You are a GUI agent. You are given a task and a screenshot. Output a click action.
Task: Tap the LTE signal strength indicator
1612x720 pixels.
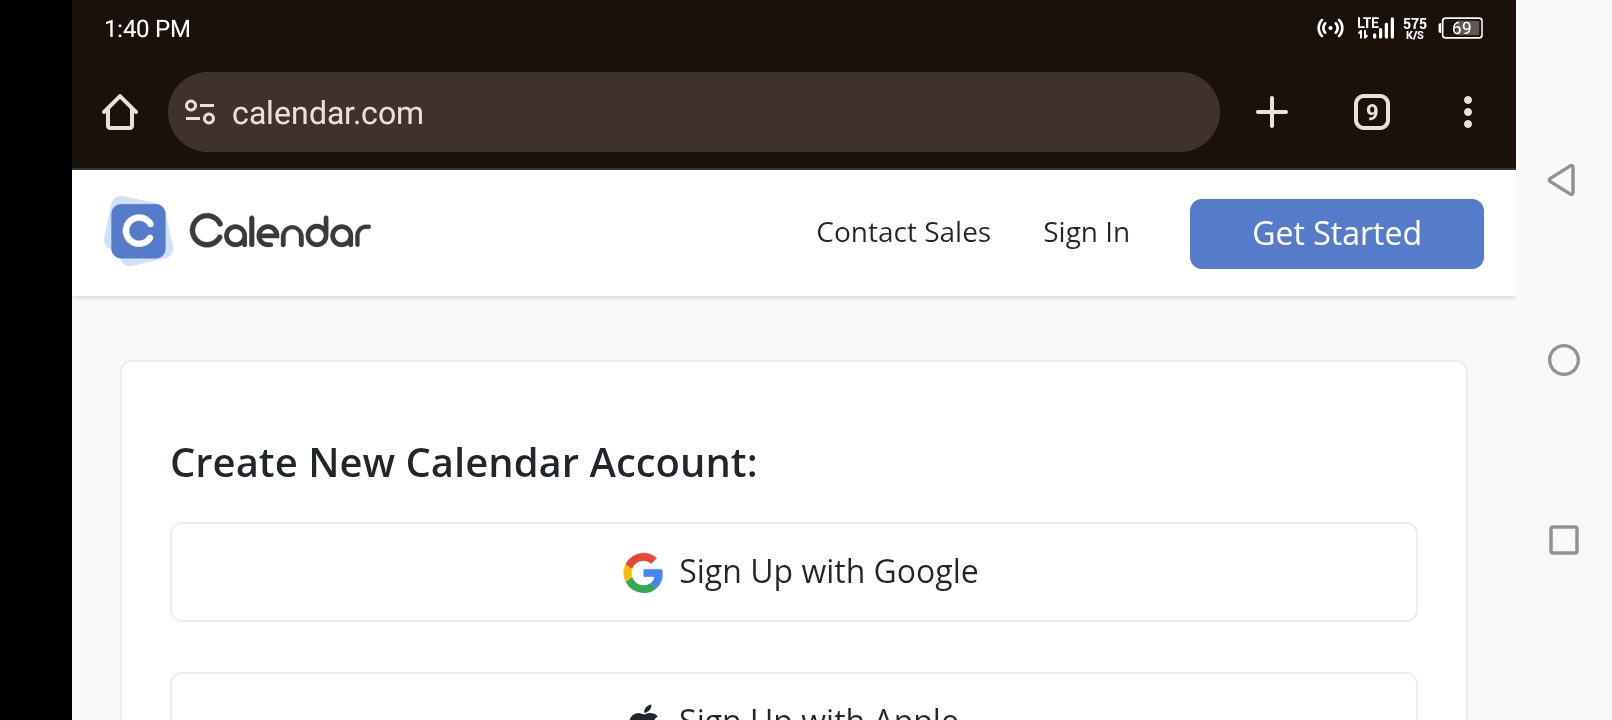1375,28
